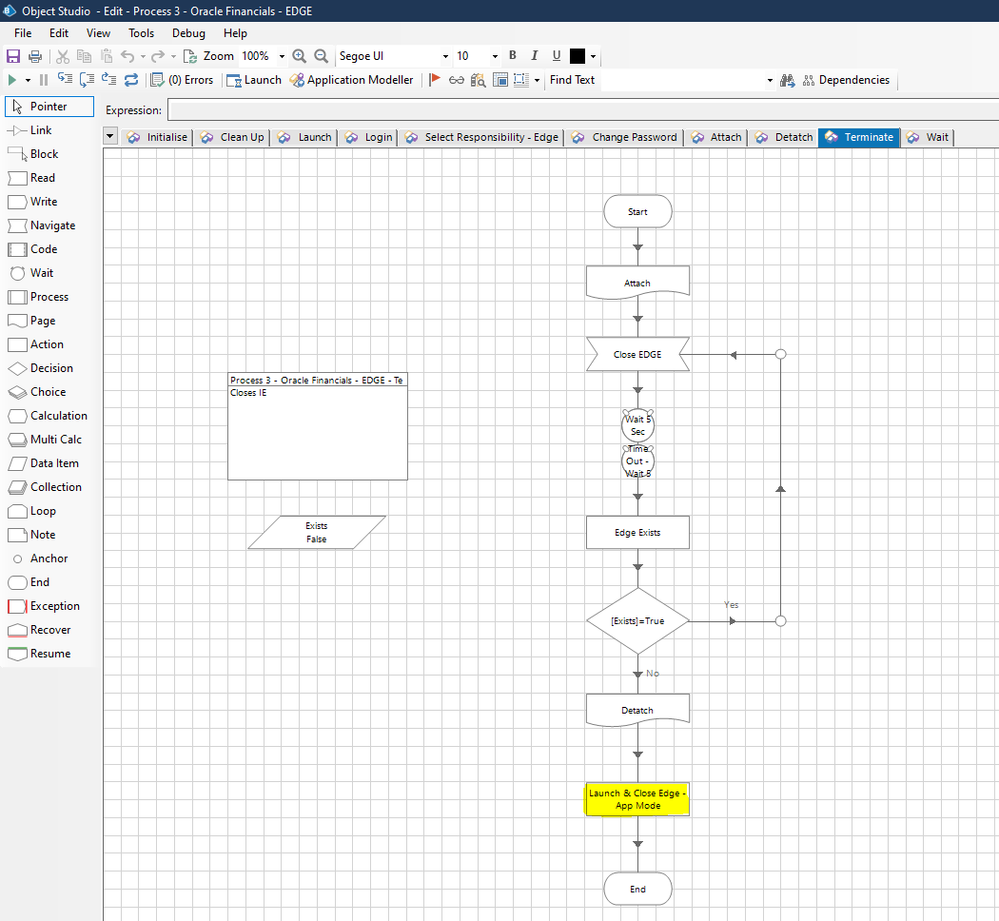Screen dimensions: 999x921
Task: Click the breakpoint flag icon
Action: click(x=435, y=80)
